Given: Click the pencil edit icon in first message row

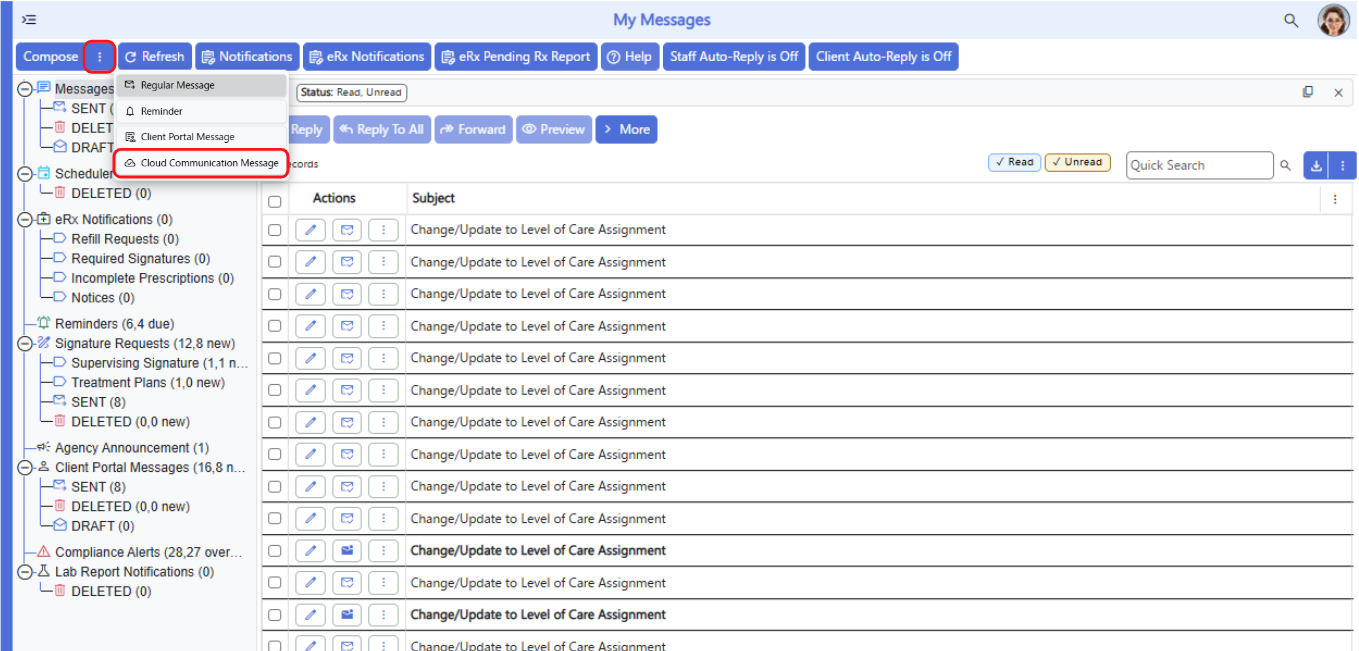Looking at the screenshot, I should (x=311, y=230).
